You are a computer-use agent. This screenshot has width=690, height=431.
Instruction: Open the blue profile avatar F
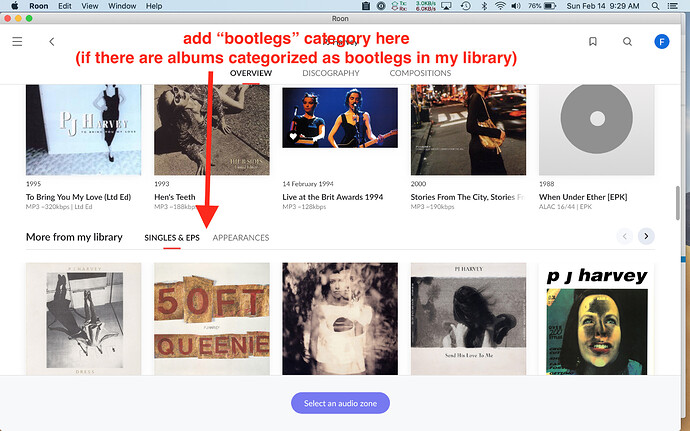click(x=661, y=41)
